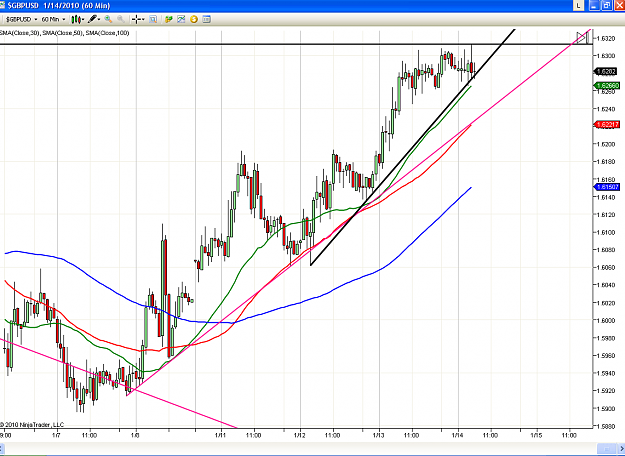Click the candlestick chart style icon
625x456 pixels.
pos(75,19)
